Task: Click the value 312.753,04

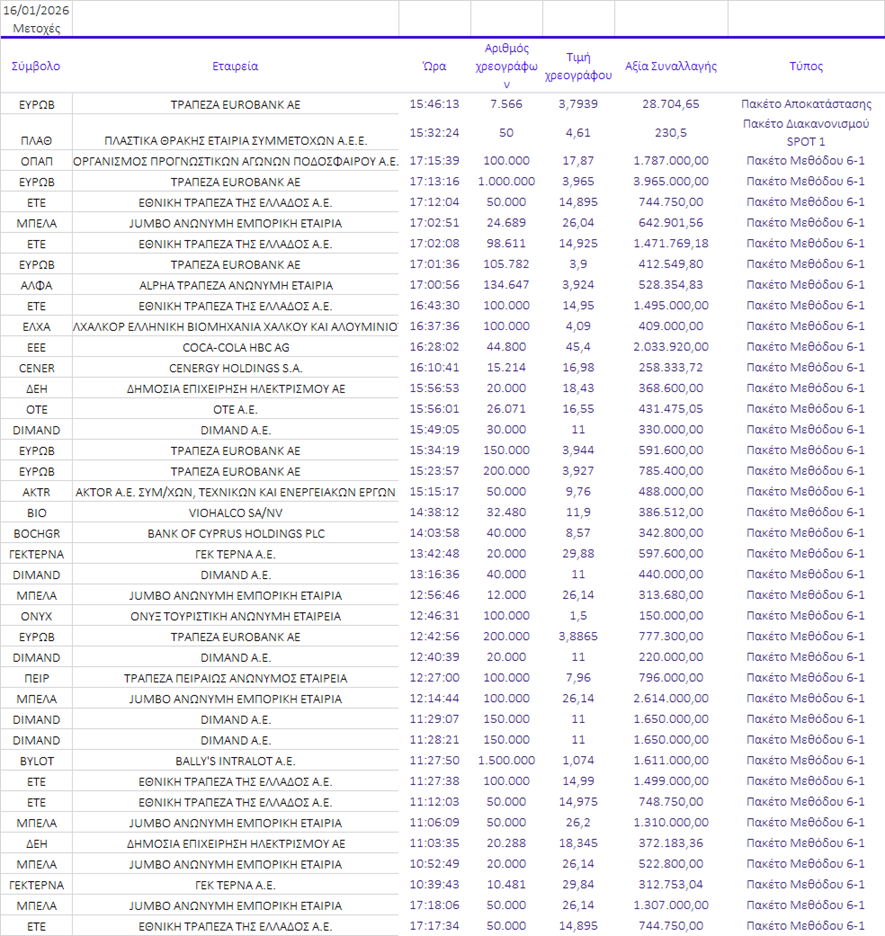Action: tap(671, 885)
